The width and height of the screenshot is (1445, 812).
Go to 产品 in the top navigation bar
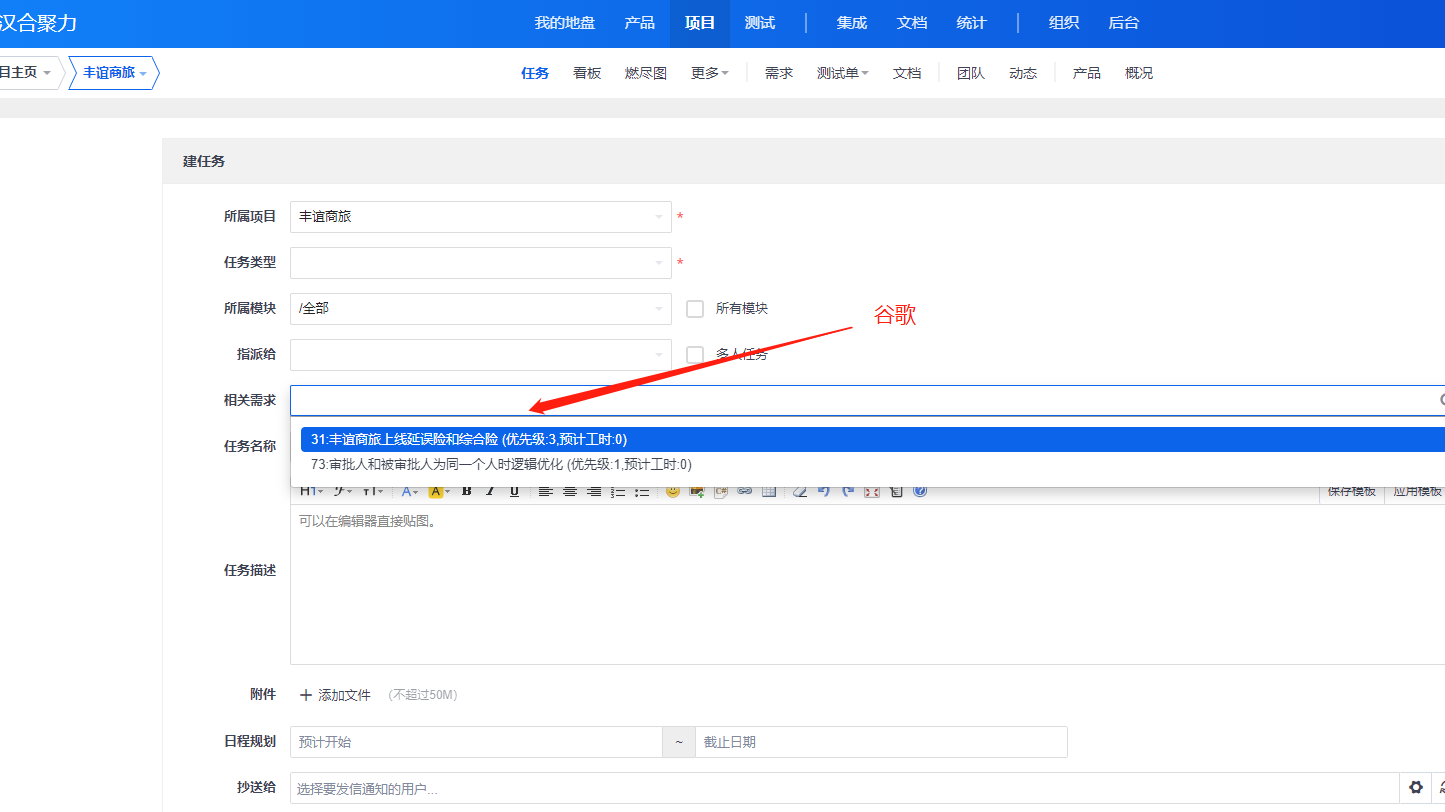[x=640, y=23]
